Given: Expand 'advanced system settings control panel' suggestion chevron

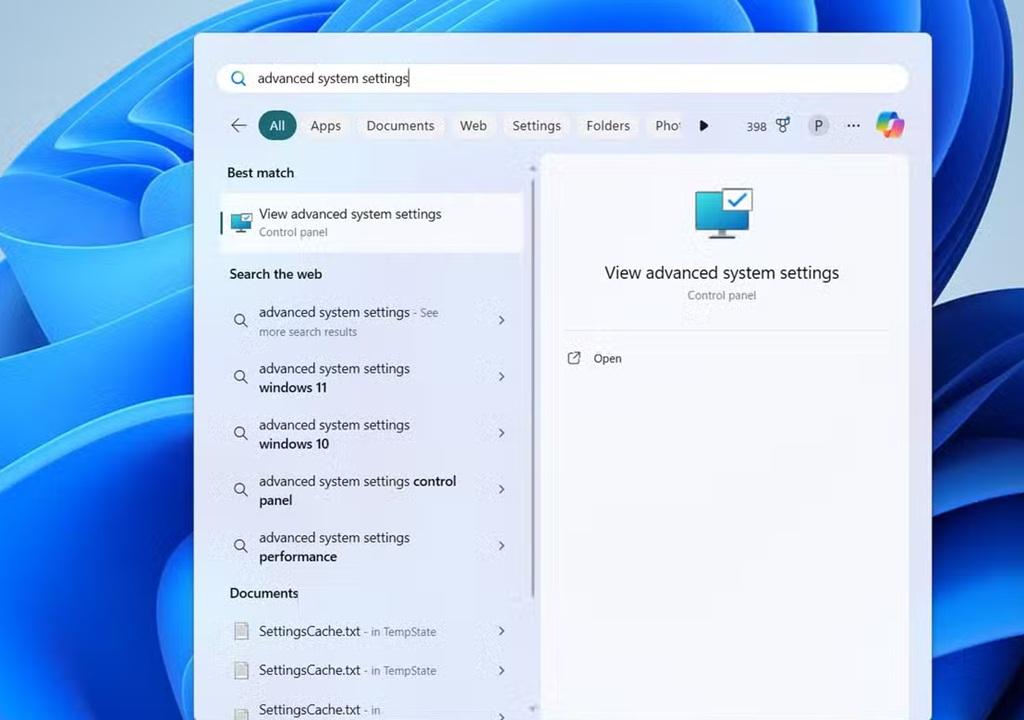Looking at the screenshot, I should 501,490.
